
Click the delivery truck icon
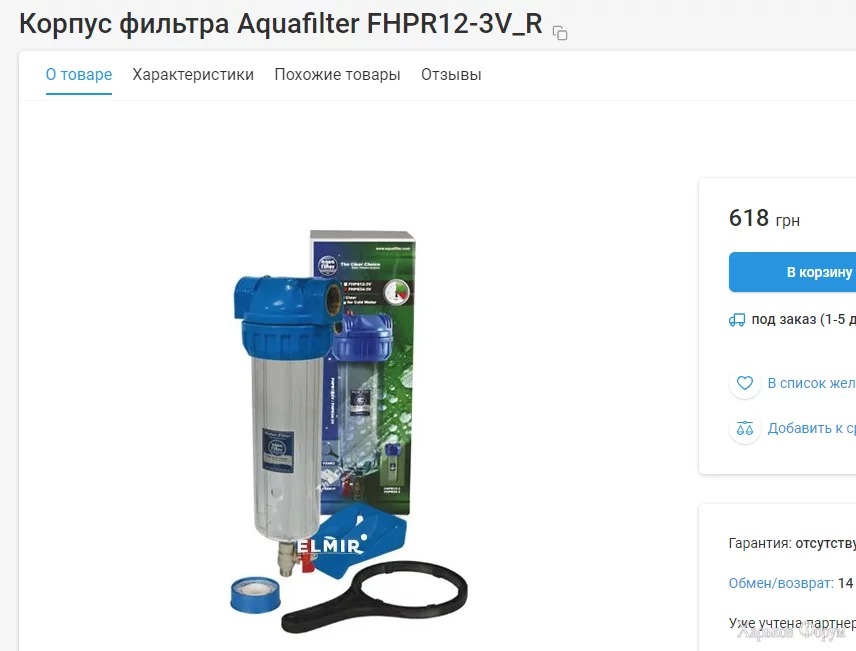pyautogui.click(x=736, y=319)
